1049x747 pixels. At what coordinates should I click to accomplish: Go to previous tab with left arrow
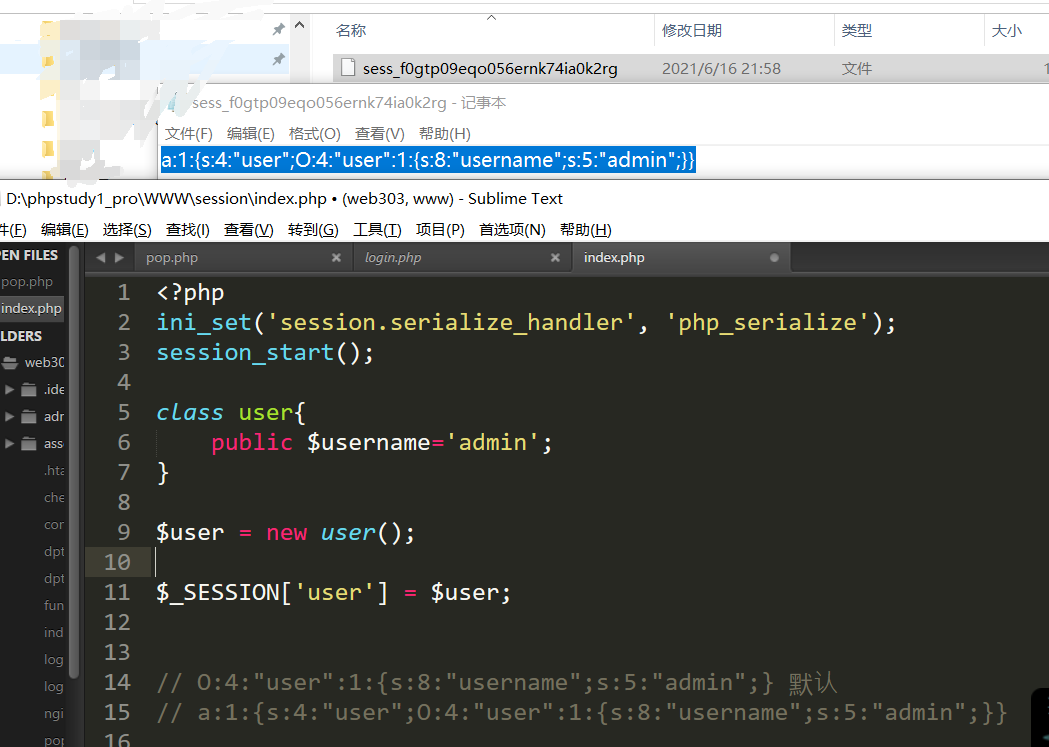pyautogui.click(x=100, y=257)
